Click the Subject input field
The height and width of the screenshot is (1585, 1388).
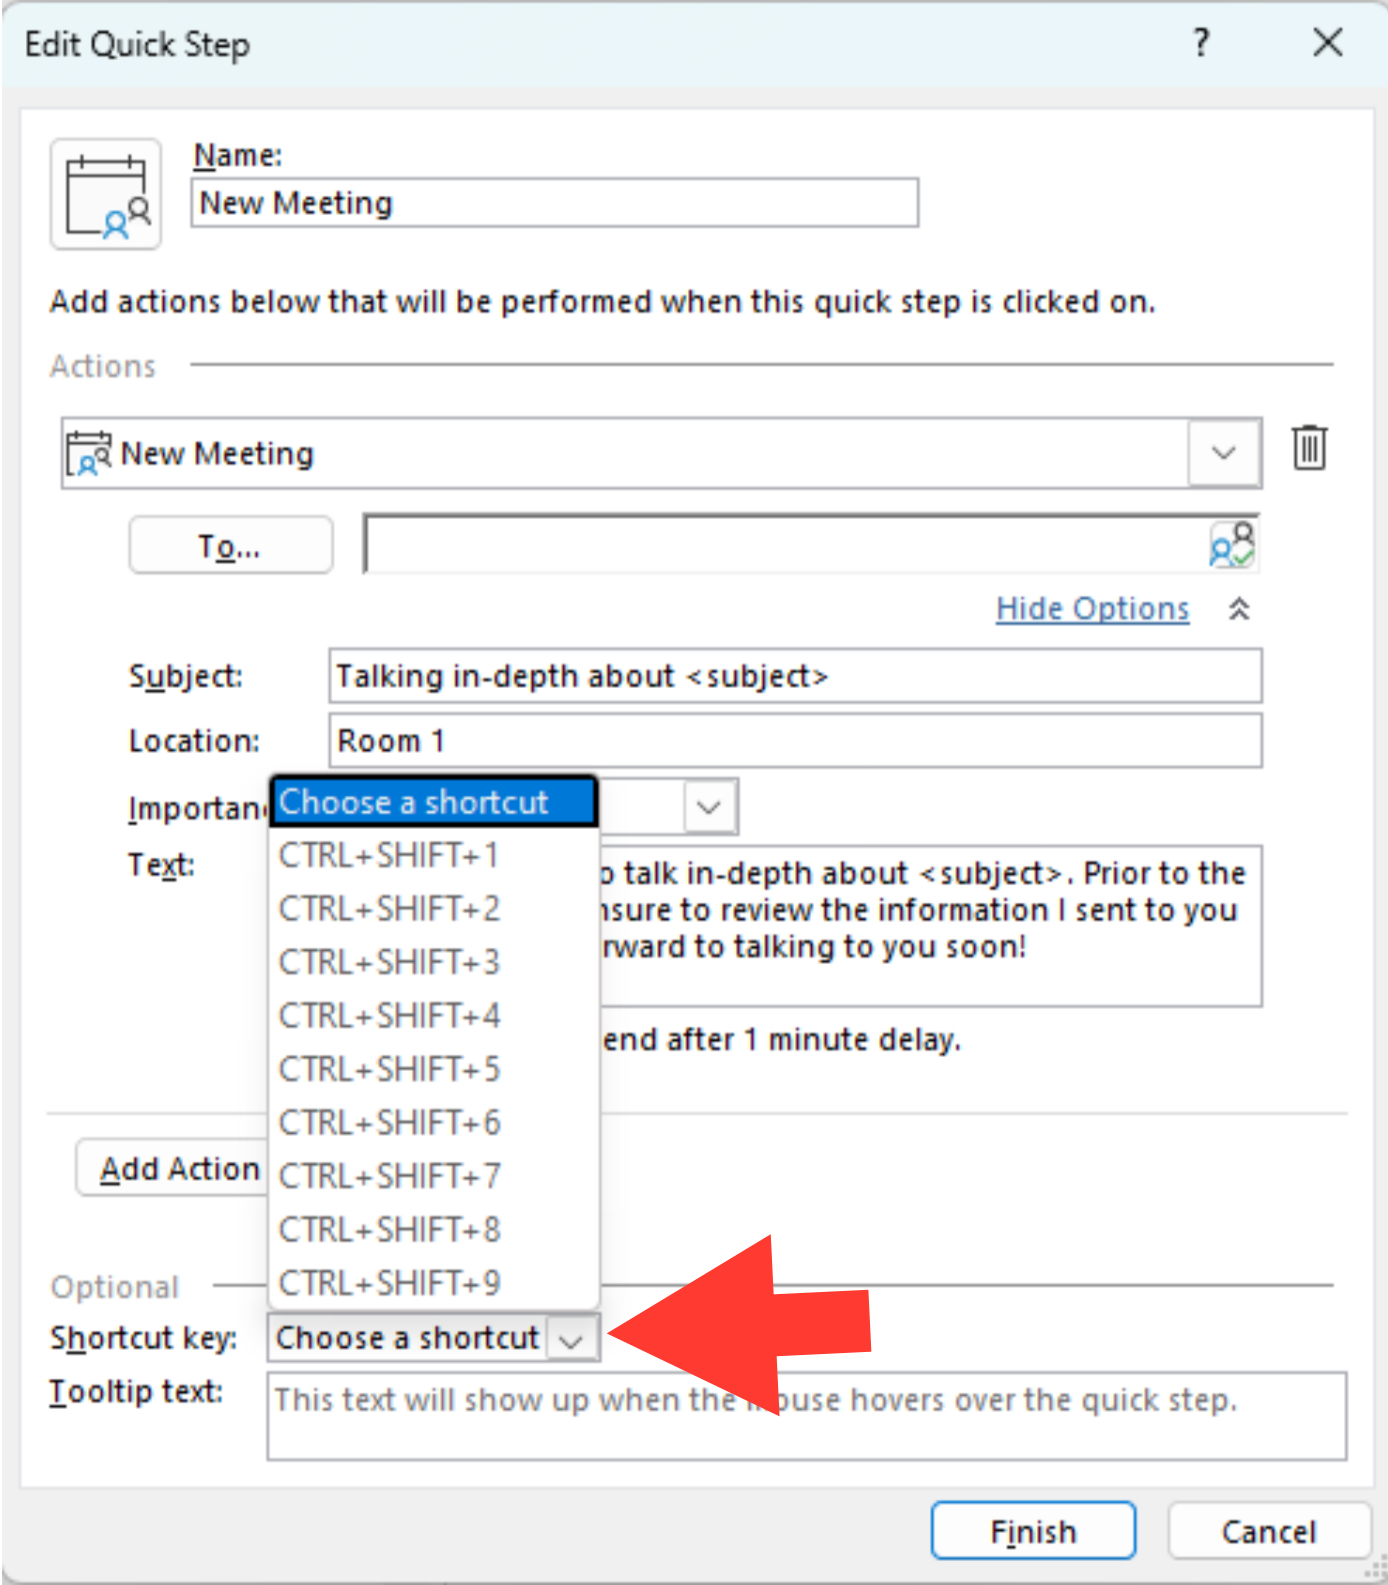tap(795, 677)
